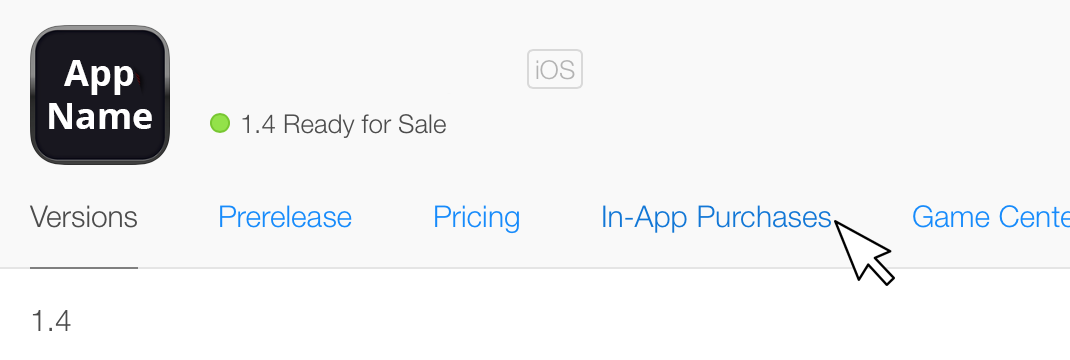
Task: Open the In-App Purchases tab
Action: 716,218
